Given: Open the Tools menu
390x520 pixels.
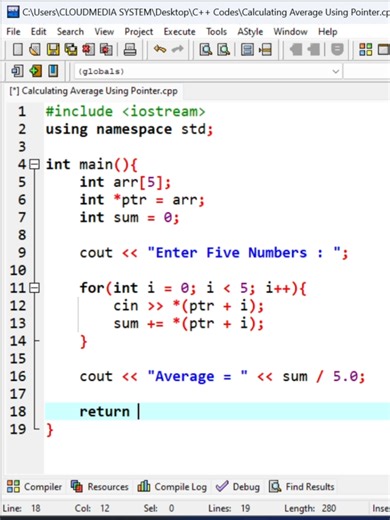Looking at the screenshot, I should [x=216, y=32].
